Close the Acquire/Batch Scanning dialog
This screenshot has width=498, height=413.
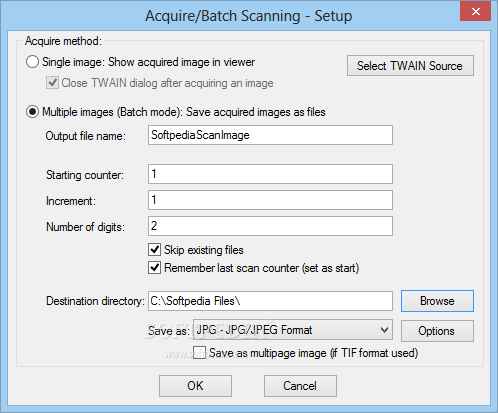click(476, 11)
